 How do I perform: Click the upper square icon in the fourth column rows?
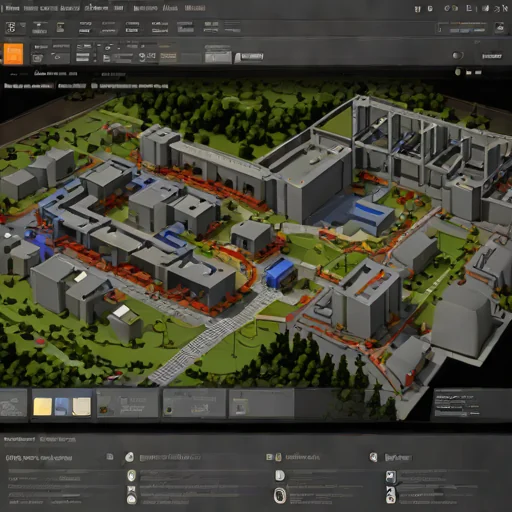click(x=391, y=477)
